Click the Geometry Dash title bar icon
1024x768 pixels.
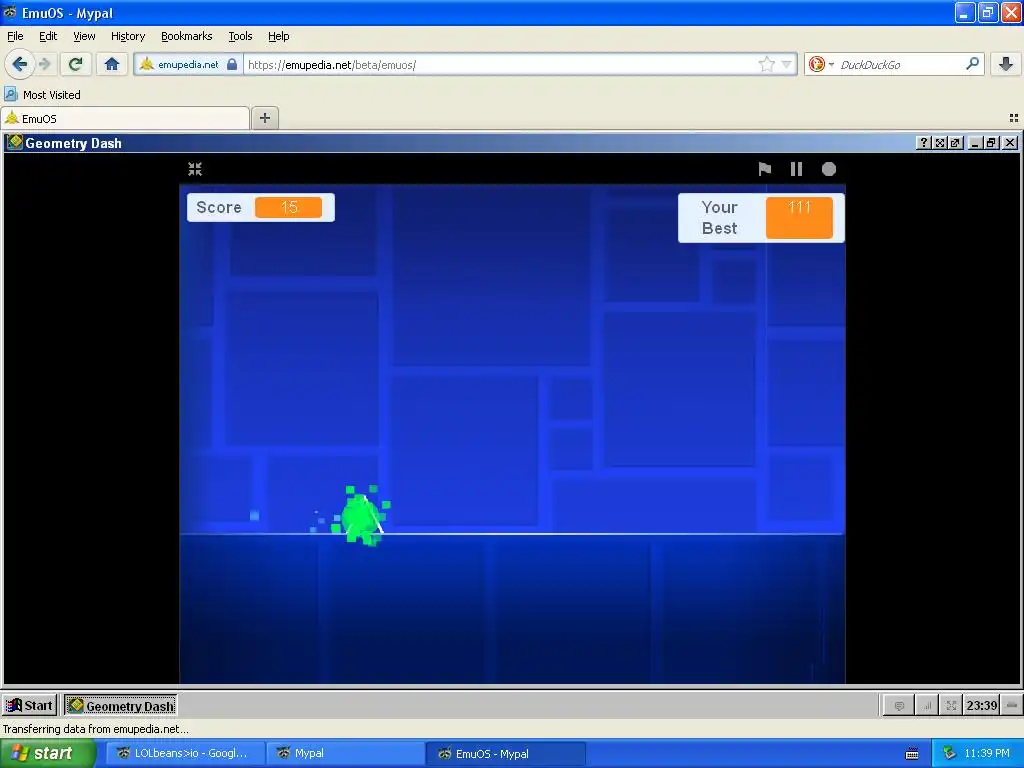[x=14, y=142]
